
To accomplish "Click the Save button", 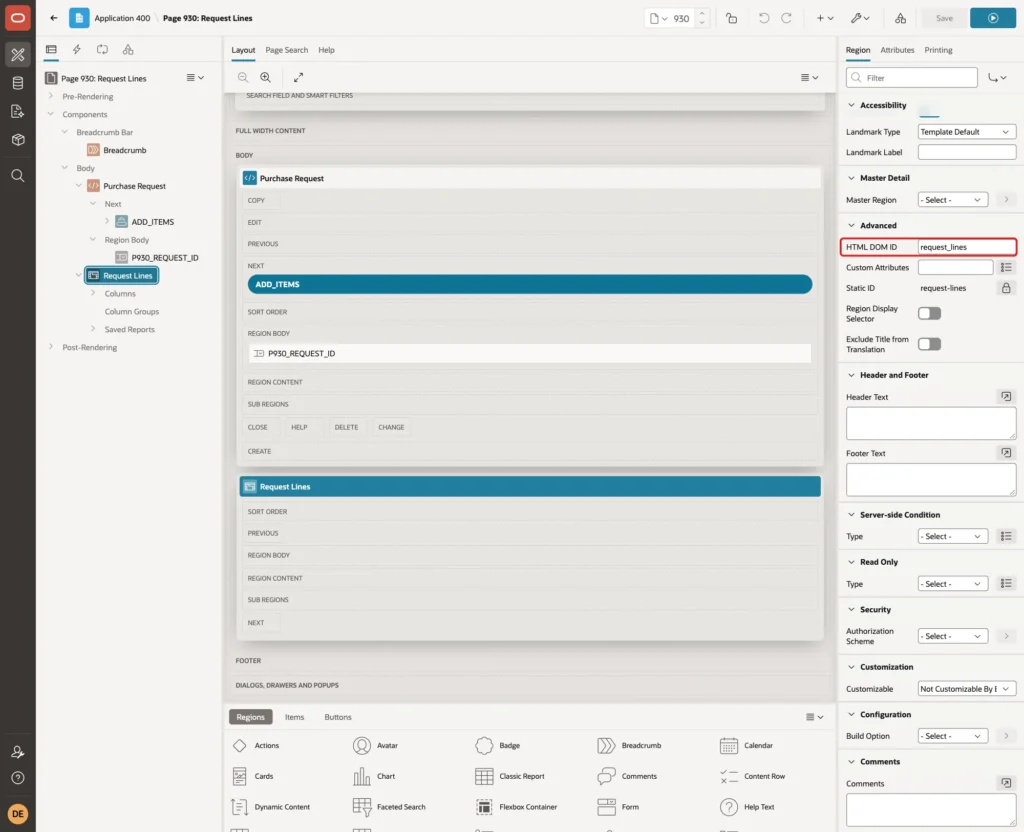I will 944,18.
